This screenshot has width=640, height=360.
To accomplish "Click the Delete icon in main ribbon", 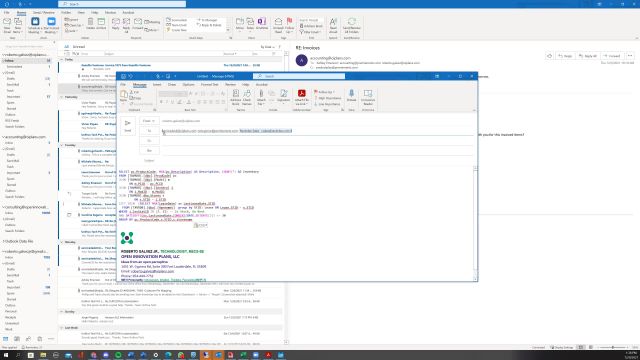I will pyautogui.click(x=90, y=24).
